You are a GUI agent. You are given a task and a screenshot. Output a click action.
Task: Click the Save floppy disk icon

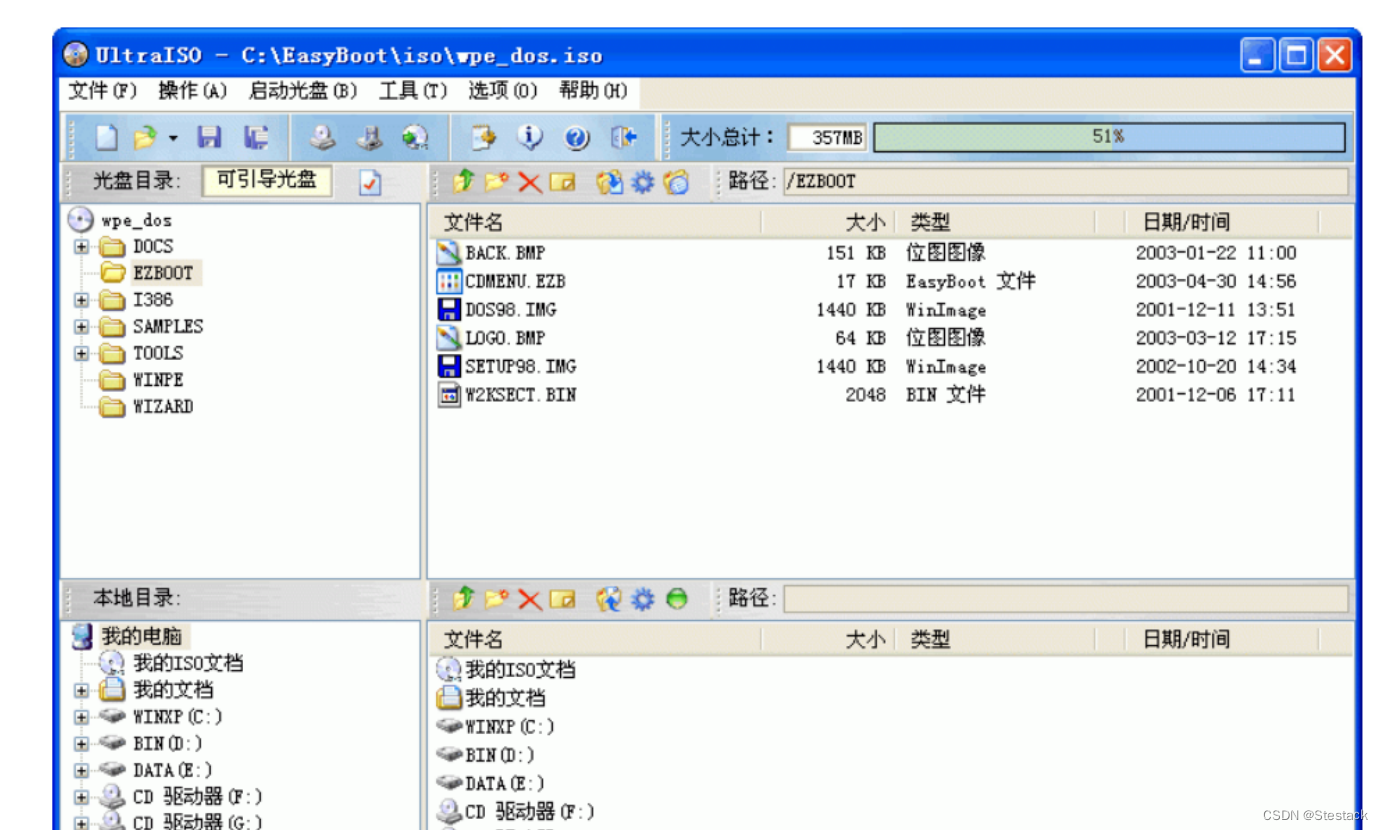(x=210, y=138)
